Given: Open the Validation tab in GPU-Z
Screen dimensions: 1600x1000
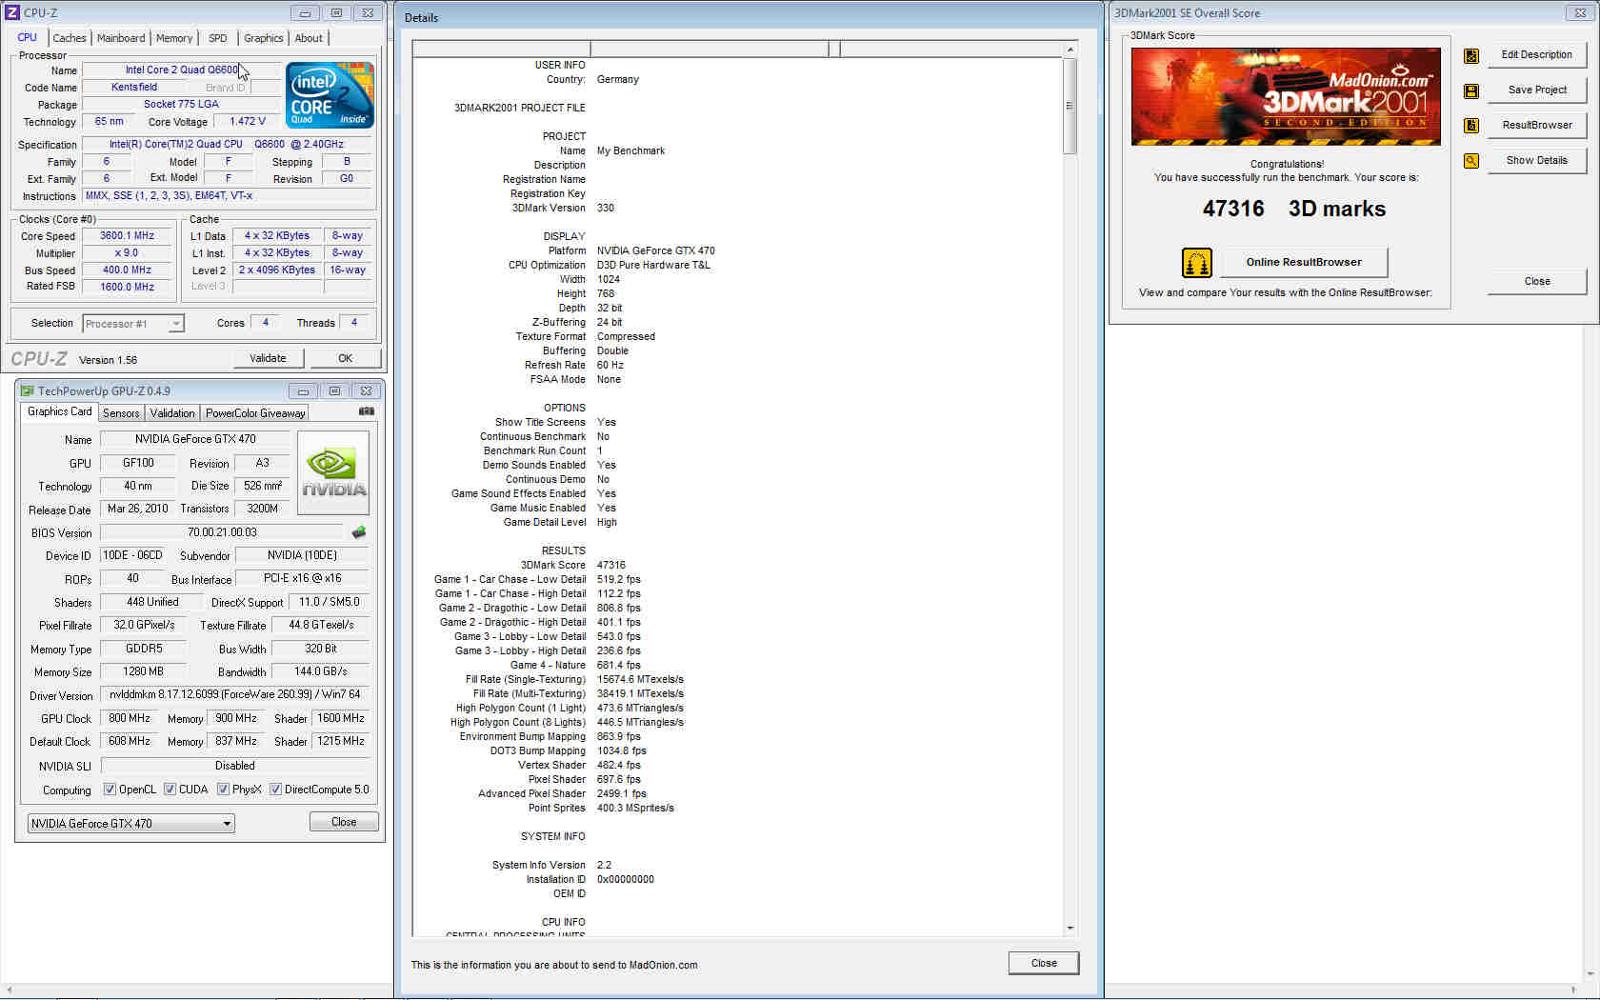Looking at the screenshot, I should [x=172, y=413].
